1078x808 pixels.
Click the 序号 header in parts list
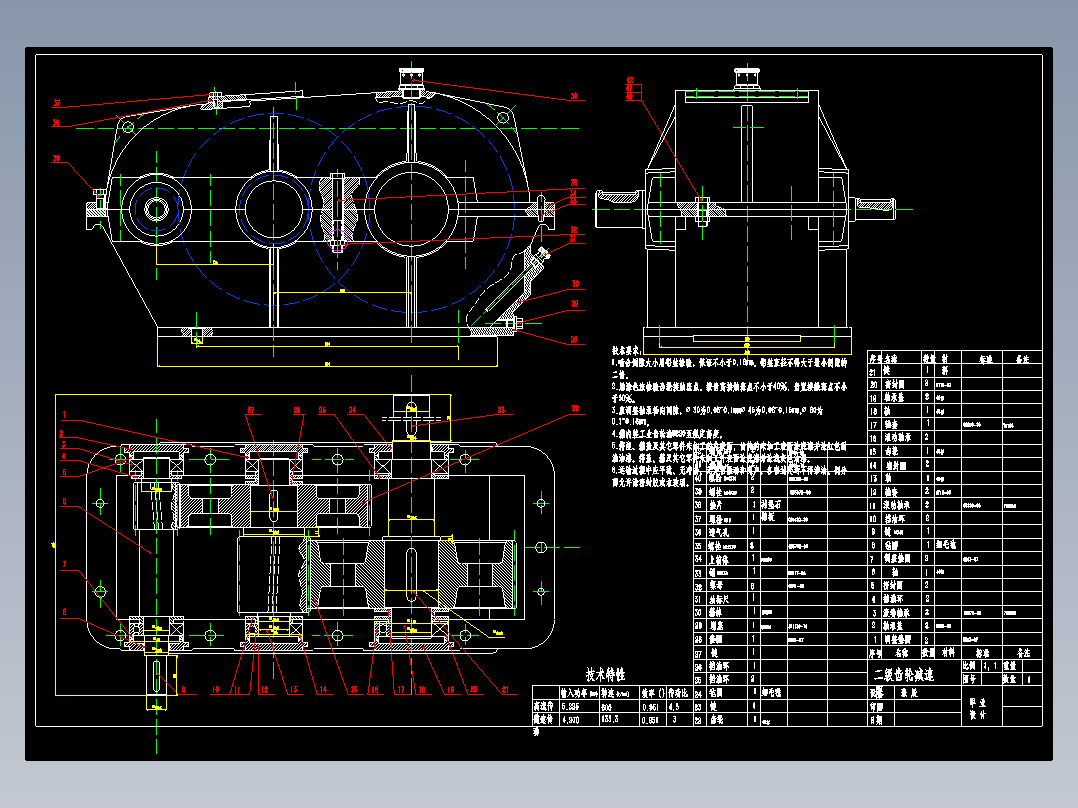pyautogui.click(x=874, y=358)
